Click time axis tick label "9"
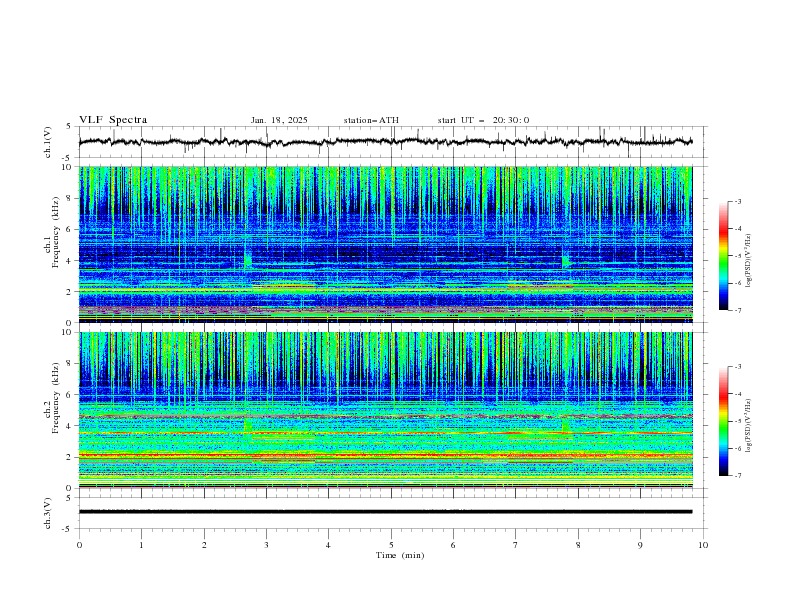The width and height of the screenshot is (792, 612). pyautogui.click(x=640, y=545)
